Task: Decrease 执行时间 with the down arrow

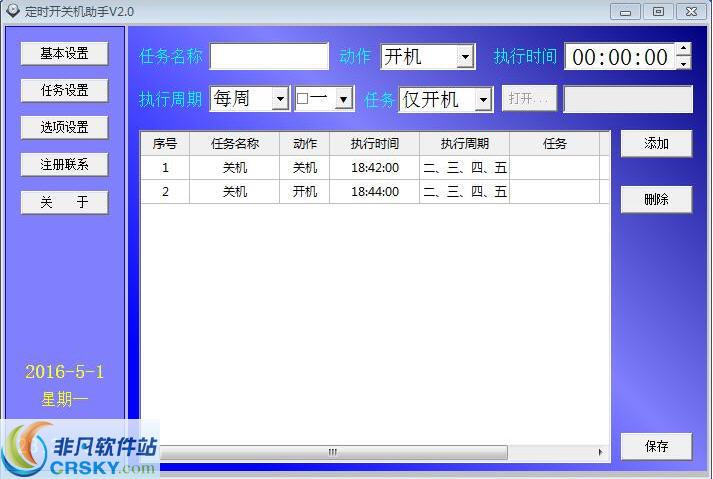Action: pyautogui.click(x=683, y=63)
